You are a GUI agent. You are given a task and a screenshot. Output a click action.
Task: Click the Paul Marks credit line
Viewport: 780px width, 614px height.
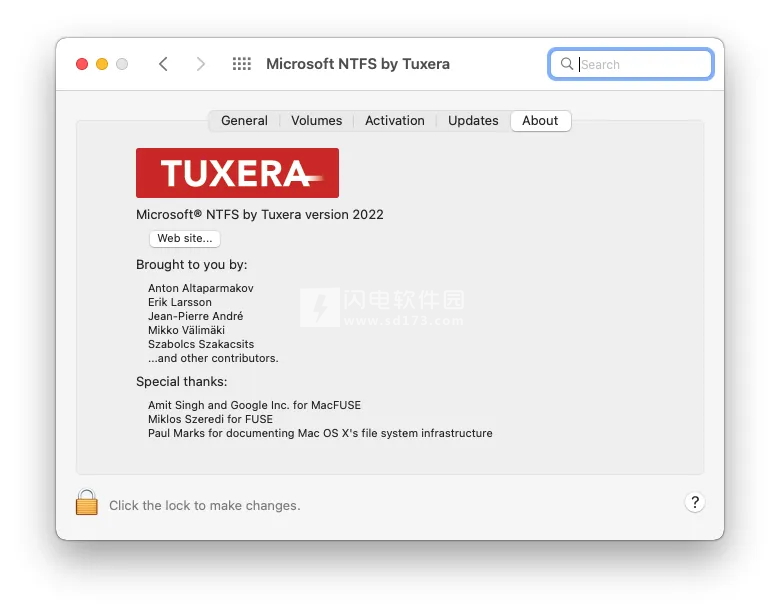pos(320,433)
